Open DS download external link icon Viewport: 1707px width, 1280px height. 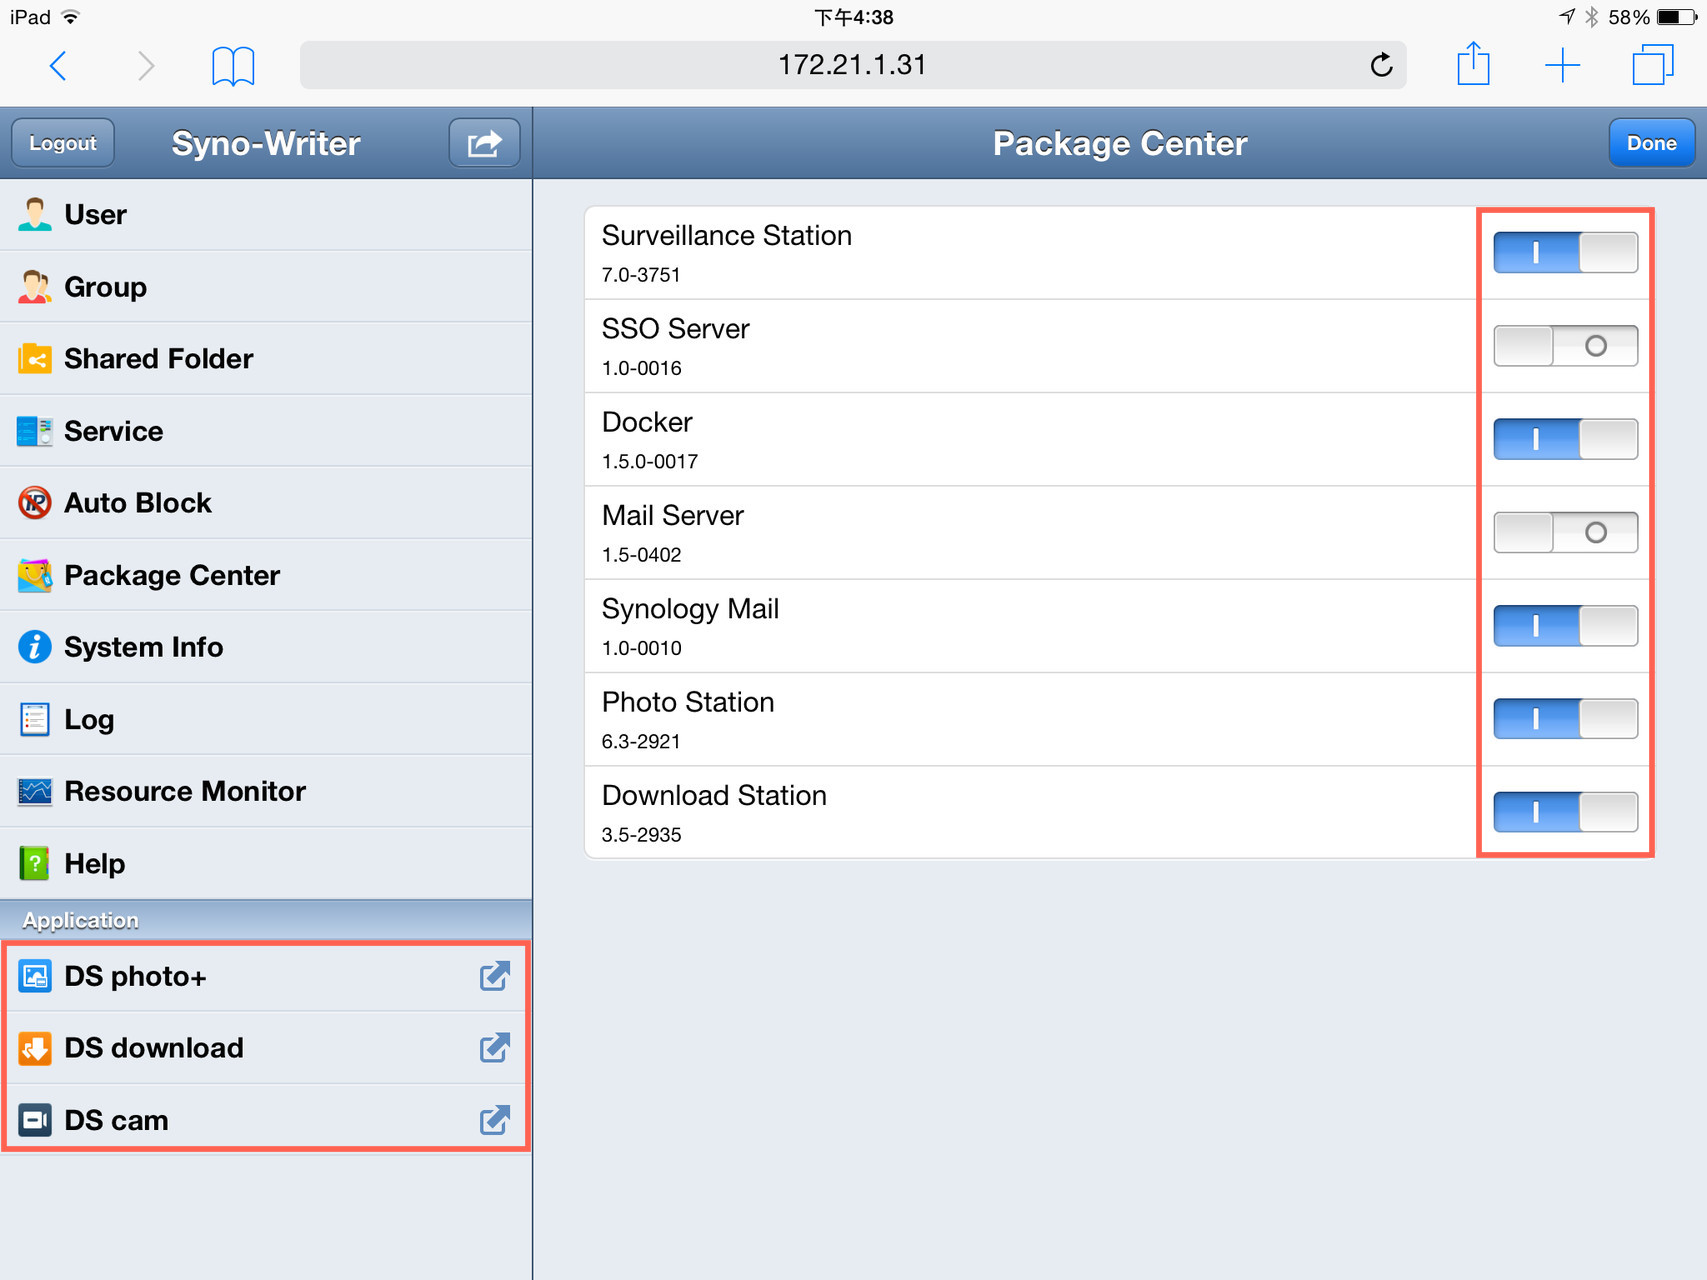pos(495,1048)
